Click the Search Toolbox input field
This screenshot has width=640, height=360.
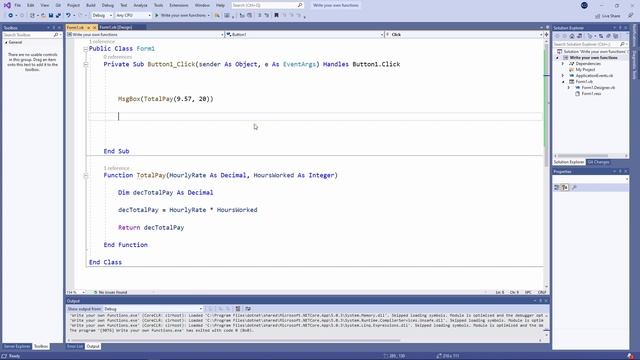(x=28, y=35)
